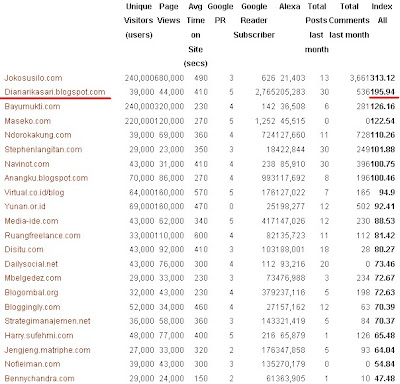Open the Disitu.com link
The height and width of the screenshot is (384, 400).
point(24,249)
